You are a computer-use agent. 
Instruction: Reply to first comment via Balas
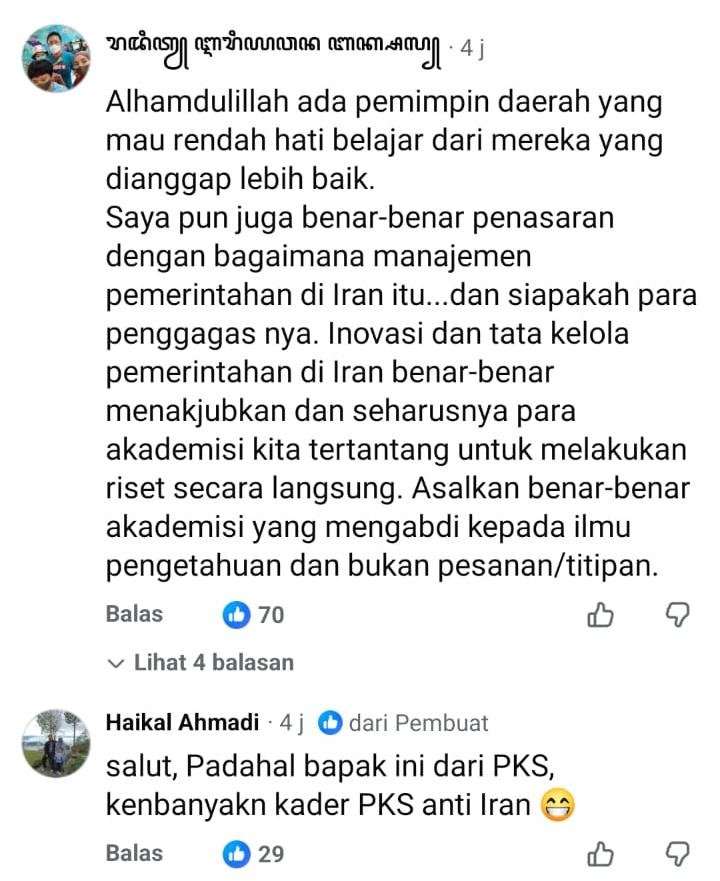tap(134, 614)
